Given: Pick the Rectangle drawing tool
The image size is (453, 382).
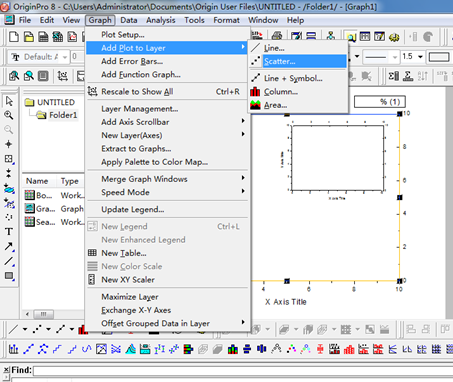Looking at the screenshot, I should coord(9,276).
